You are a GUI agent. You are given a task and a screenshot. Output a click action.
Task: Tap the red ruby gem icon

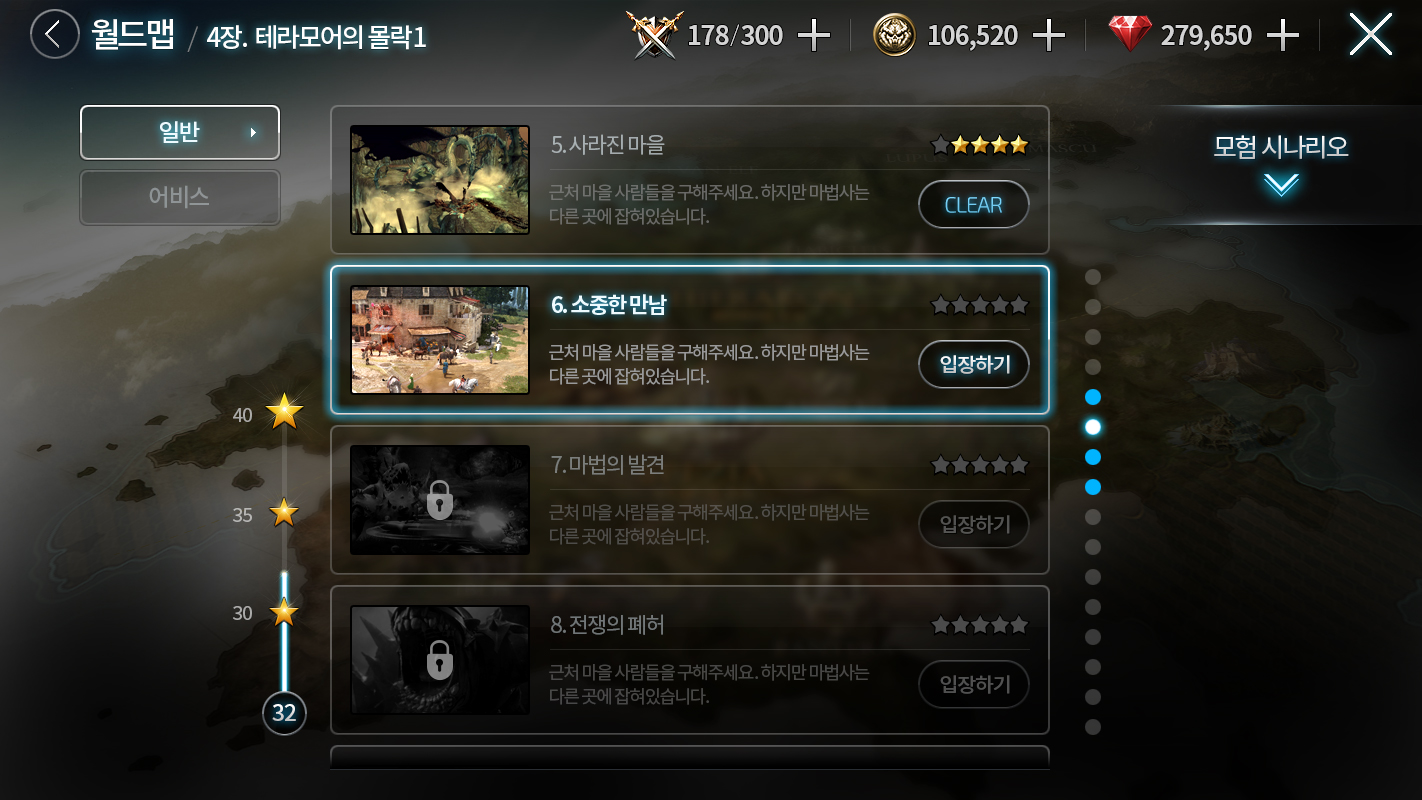(x=1130, y=35)
